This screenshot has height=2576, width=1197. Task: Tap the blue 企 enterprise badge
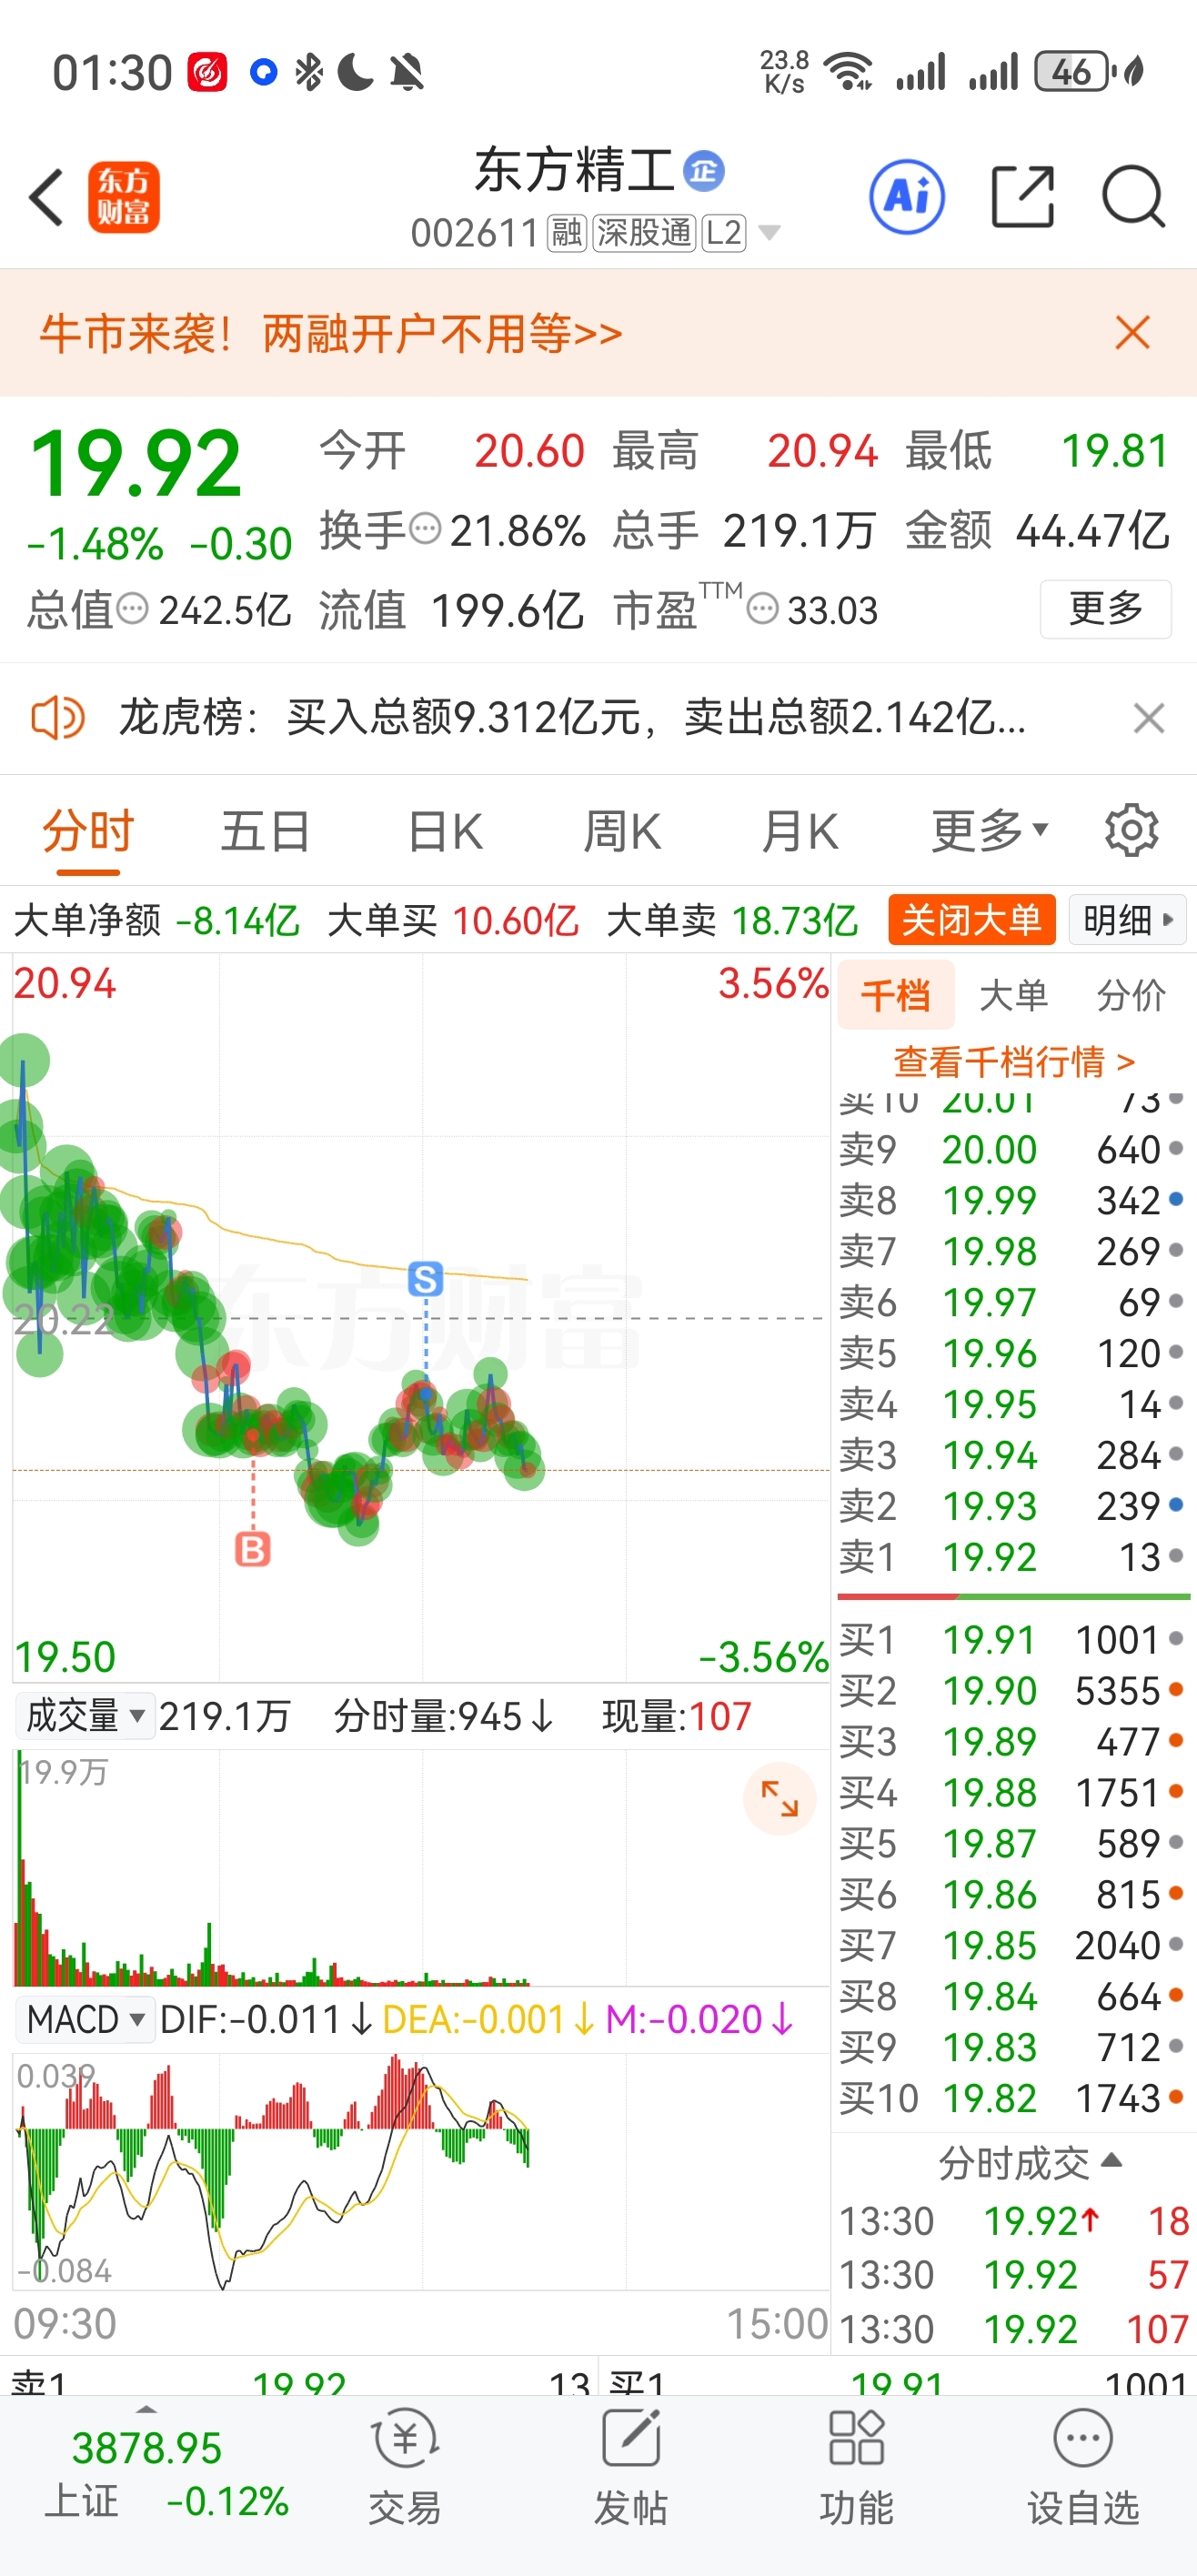point(704,171)
